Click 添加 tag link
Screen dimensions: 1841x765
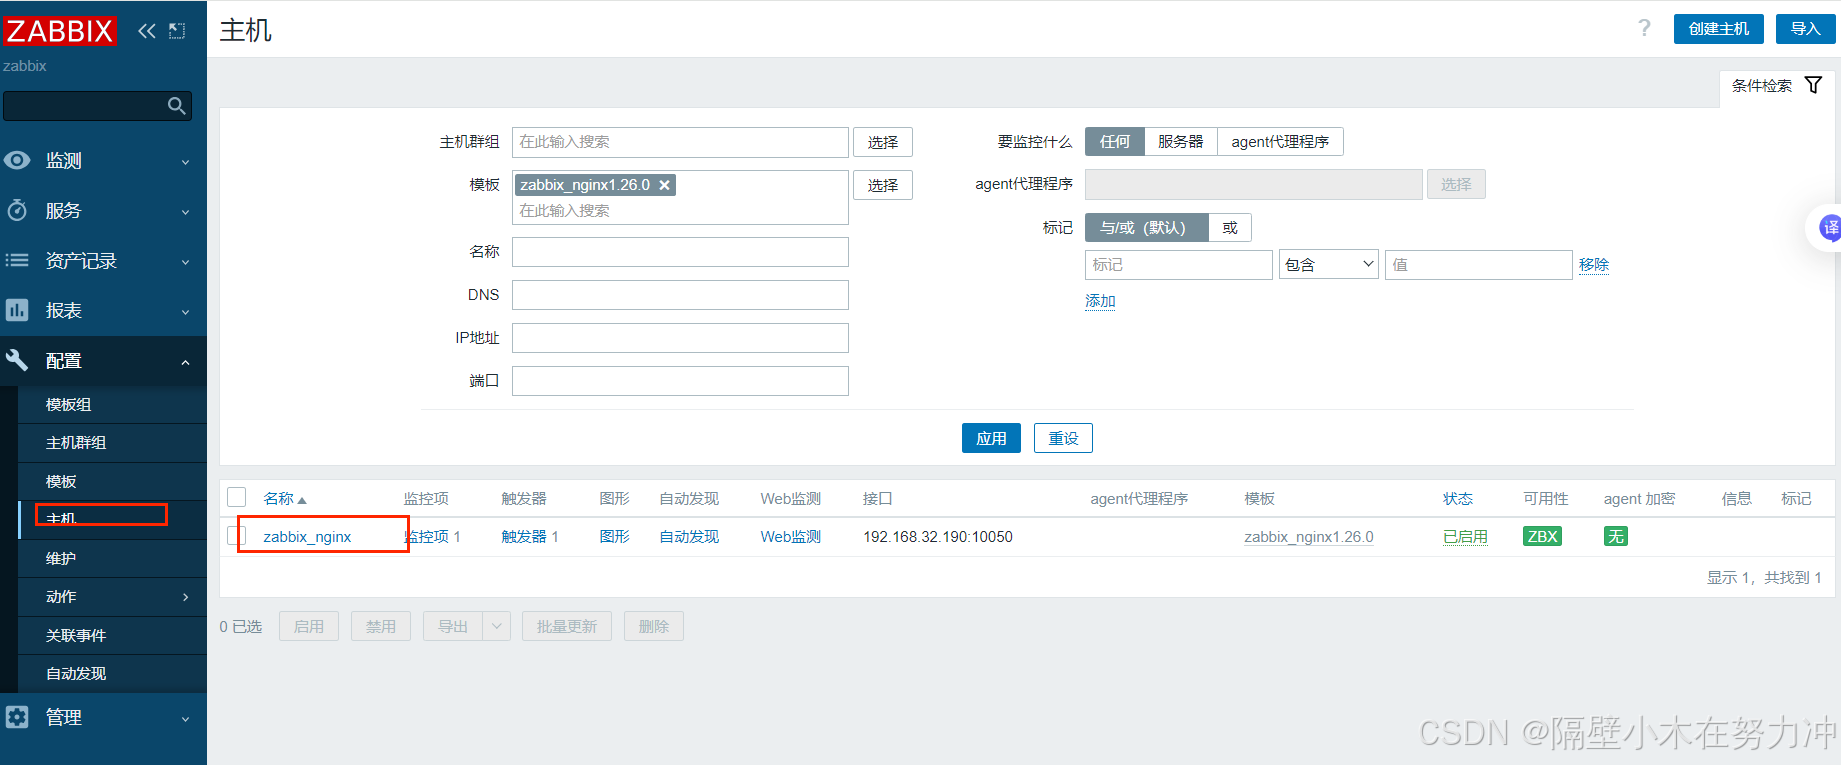click(1100, 301)
